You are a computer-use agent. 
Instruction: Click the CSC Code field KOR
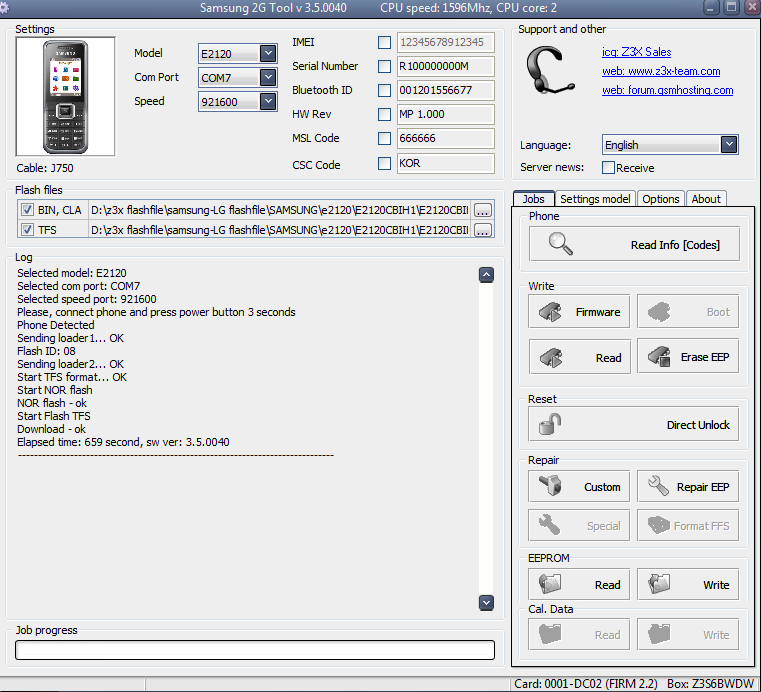[x=446, y=163]
